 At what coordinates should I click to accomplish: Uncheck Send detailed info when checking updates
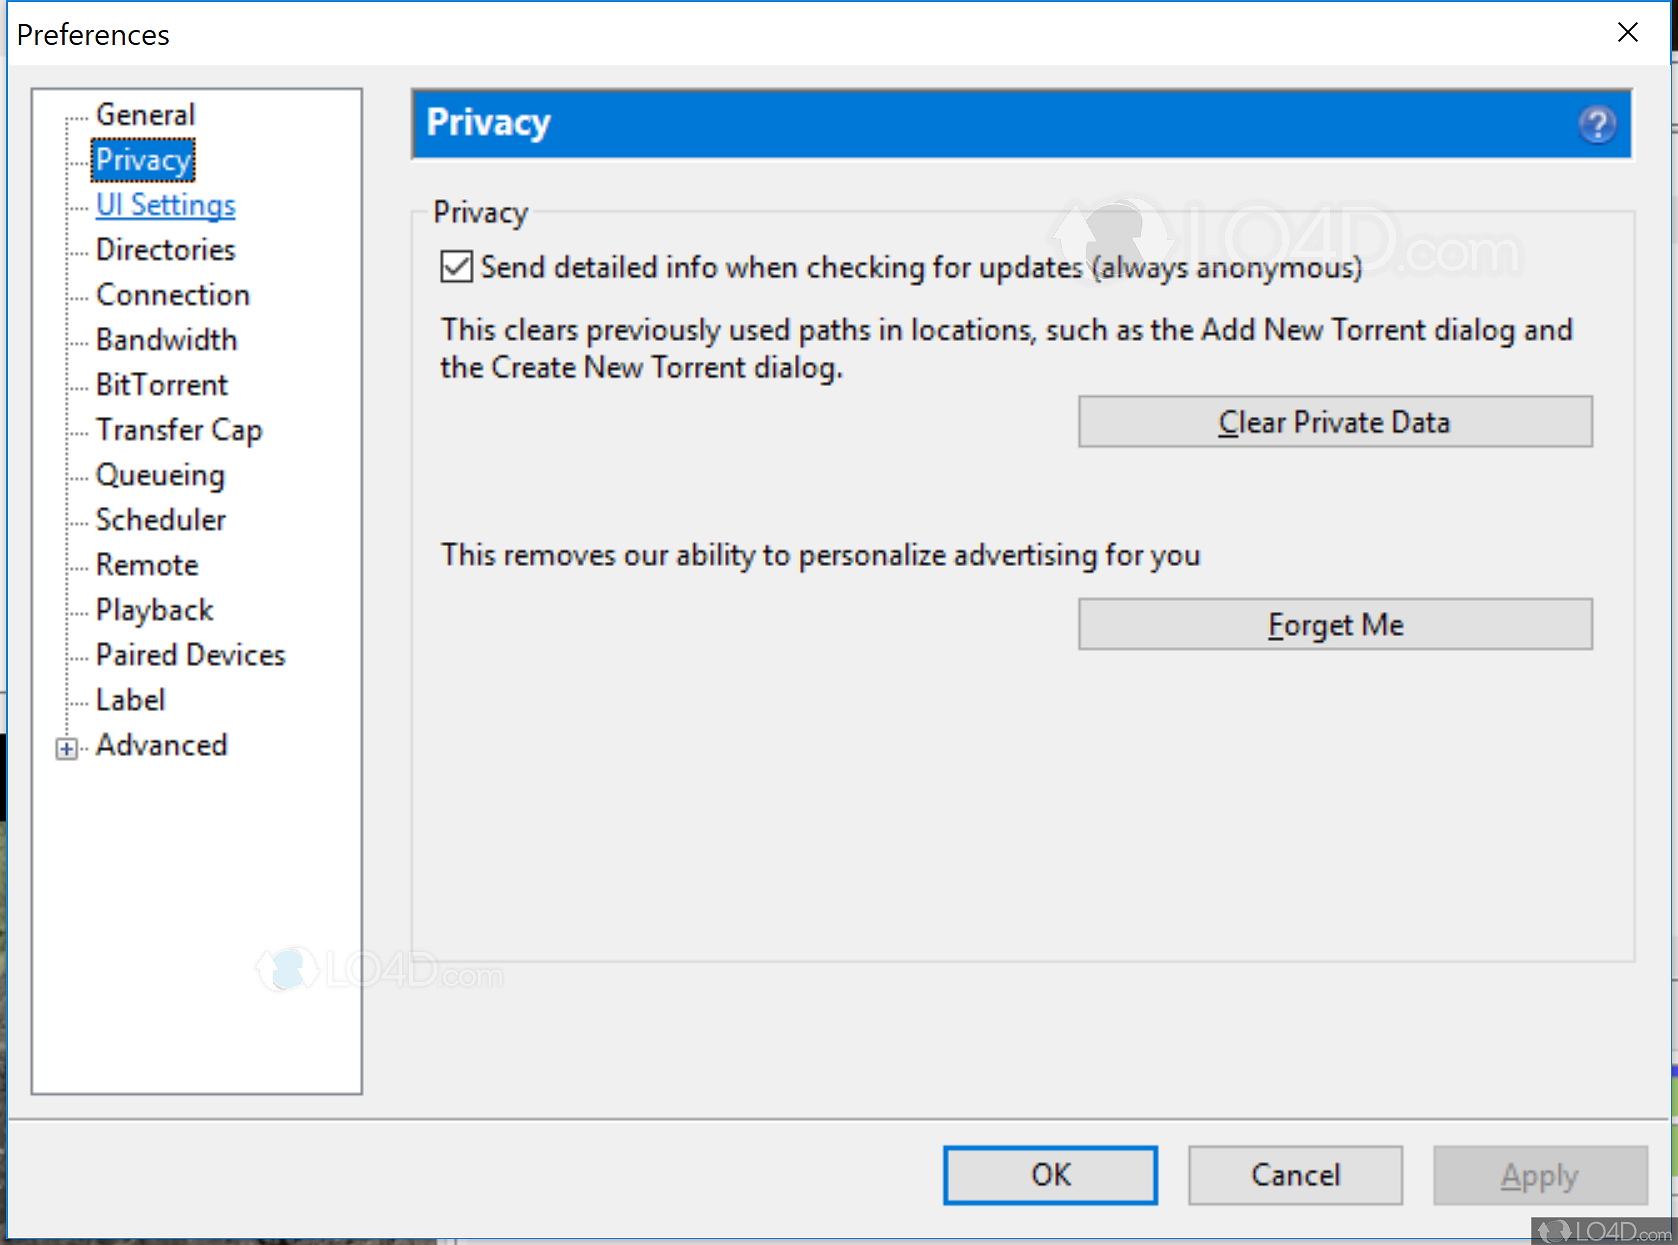(x=457, y=267)
